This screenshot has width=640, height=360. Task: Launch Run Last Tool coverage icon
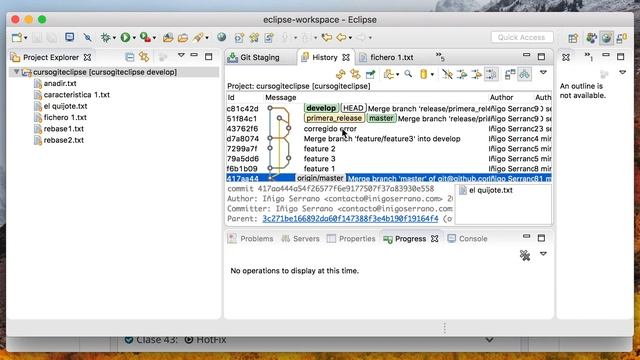coord(145,38)
